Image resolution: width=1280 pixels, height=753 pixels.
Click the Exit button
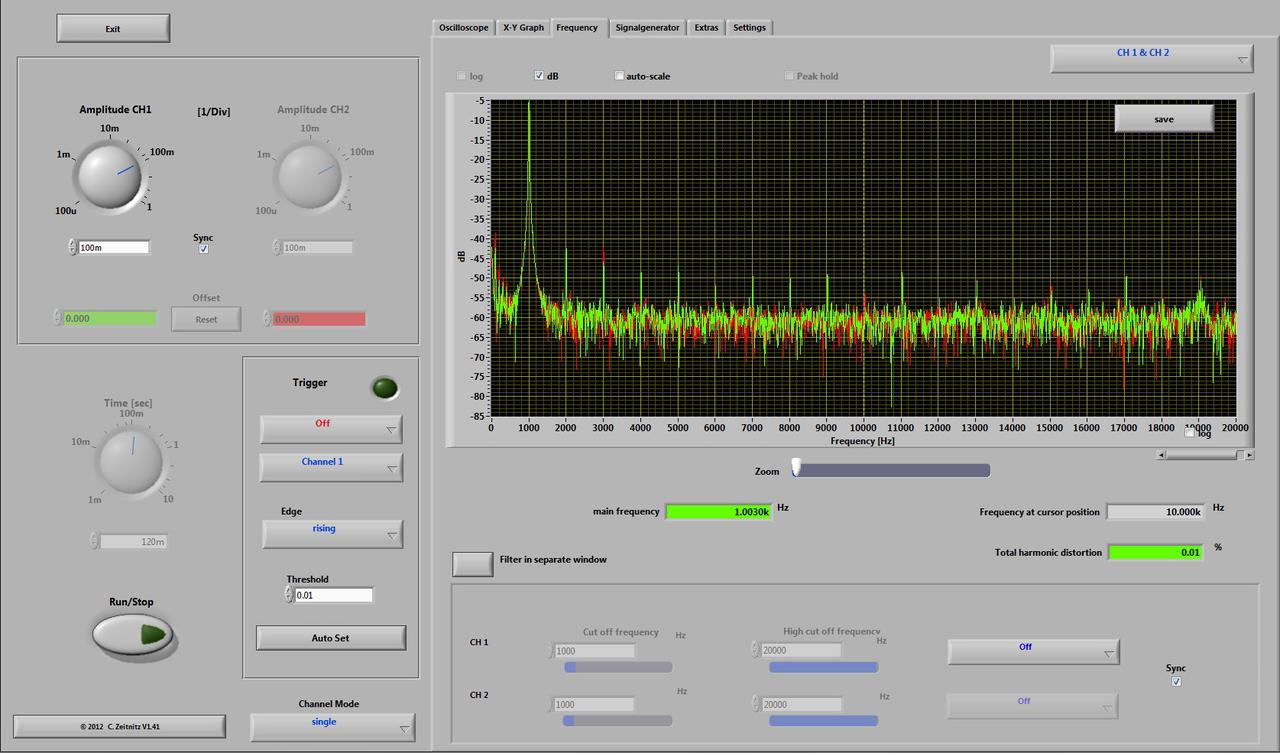click(113, 28)
